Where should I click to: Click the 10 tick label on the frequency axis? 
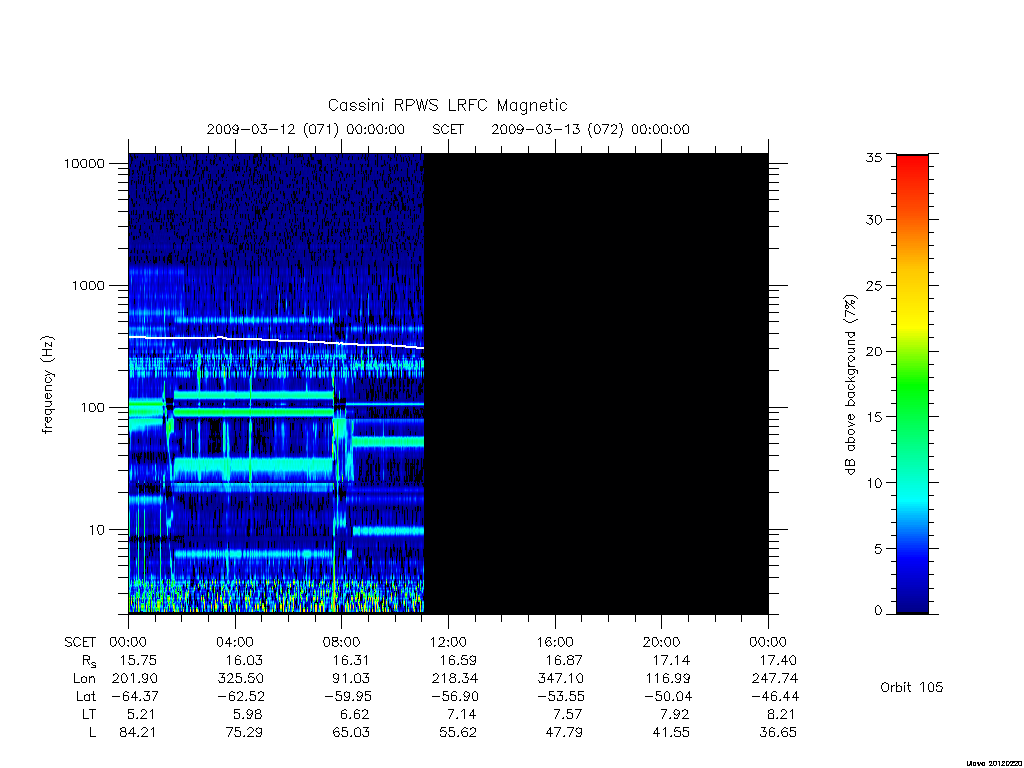[96, 530]
